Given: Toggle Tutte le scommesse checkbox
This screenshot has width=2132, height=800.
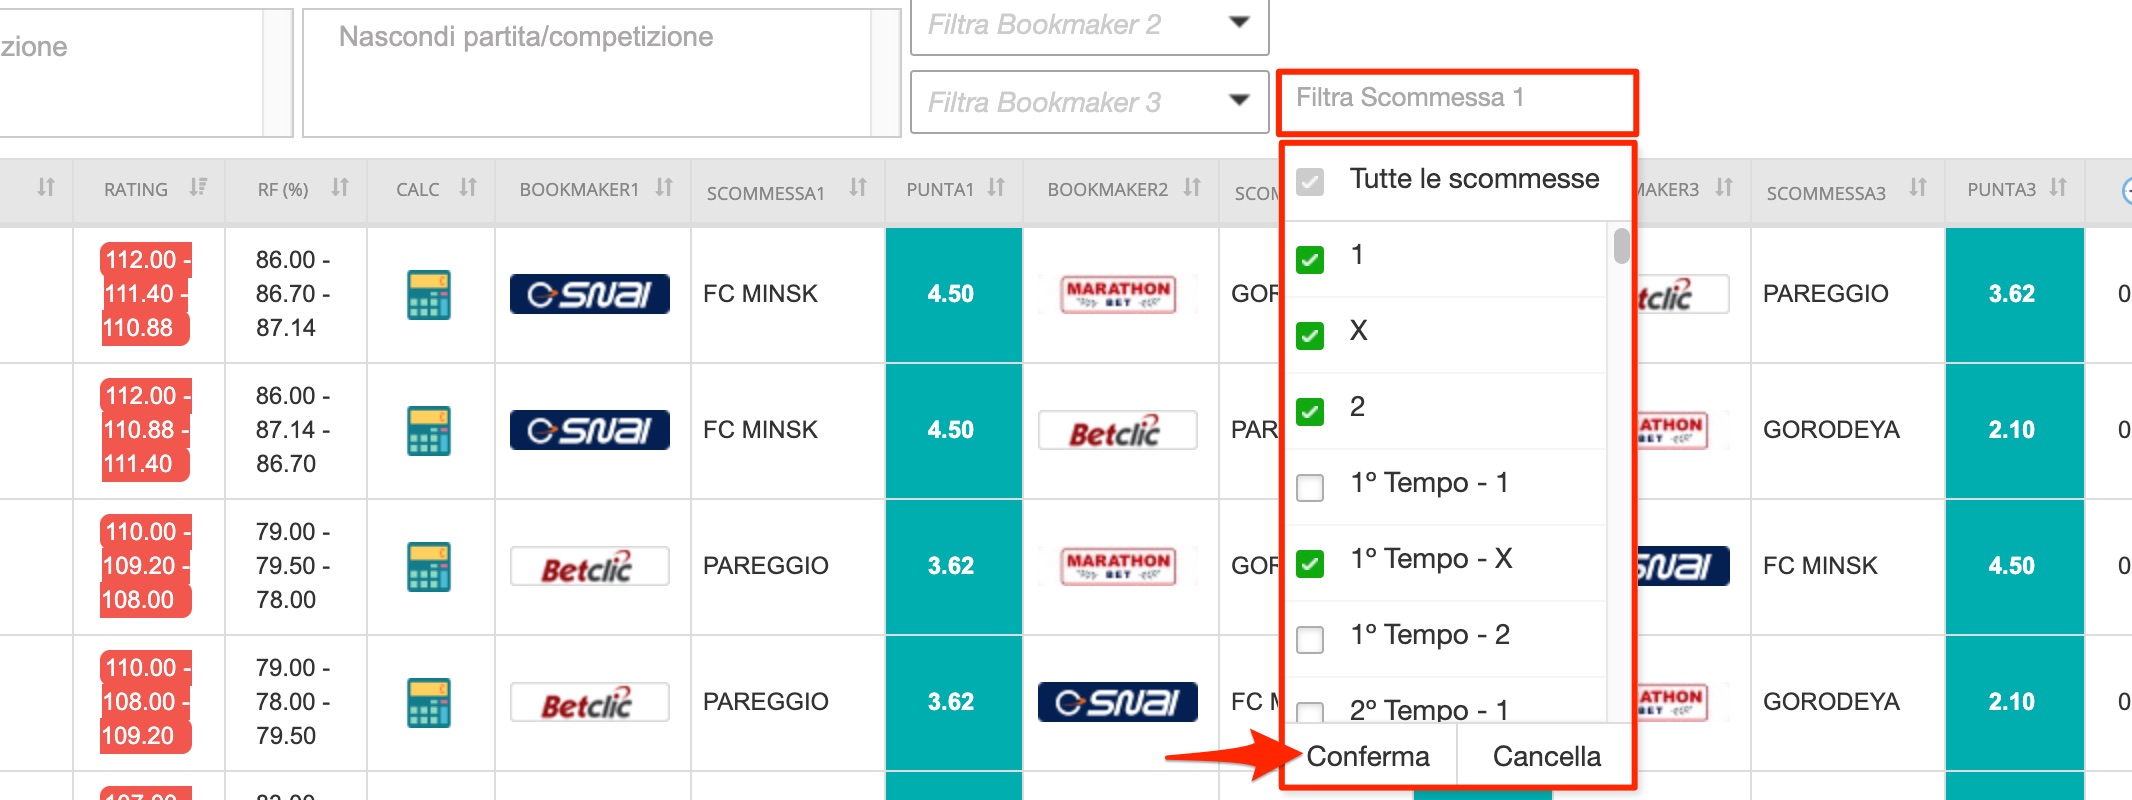Looking at the screenshot, I should click(1310, 182).
